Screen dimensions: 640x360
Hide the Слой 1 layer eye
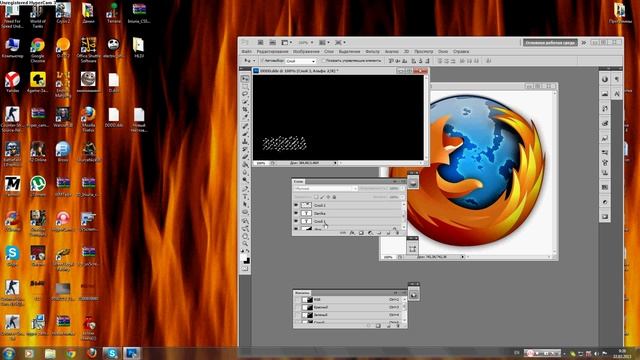pyautogui.click(x=296, y=221)
